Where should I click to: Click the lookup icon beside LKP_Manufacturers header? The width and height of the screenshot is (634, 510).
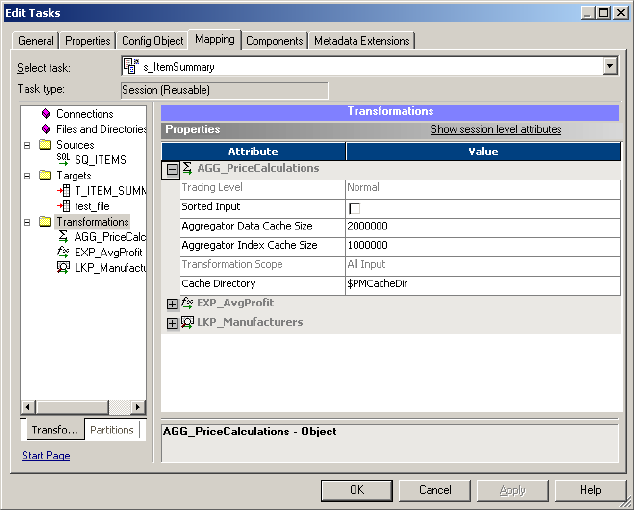click(x=187, y=322)
